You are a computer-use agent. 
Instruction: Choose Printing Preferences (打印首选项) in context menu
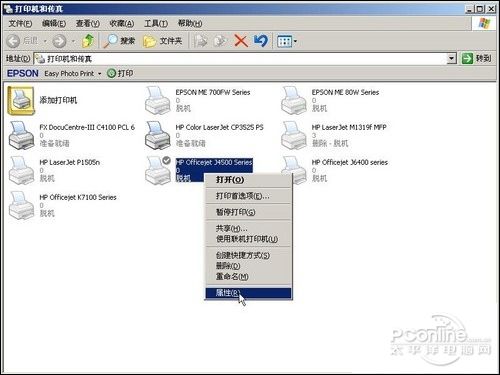click(x=248, y=196)
